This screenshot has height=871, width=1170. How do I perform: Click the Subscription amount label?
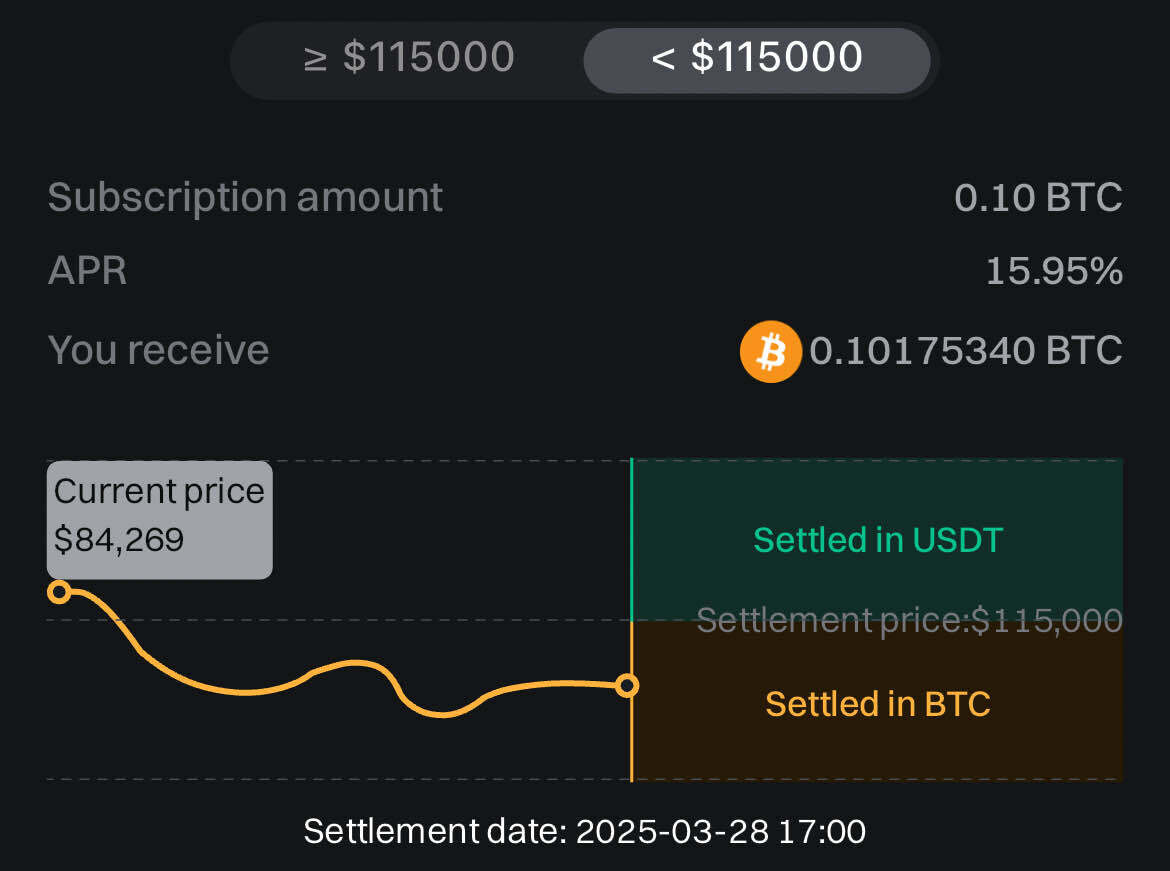point(245,197)
